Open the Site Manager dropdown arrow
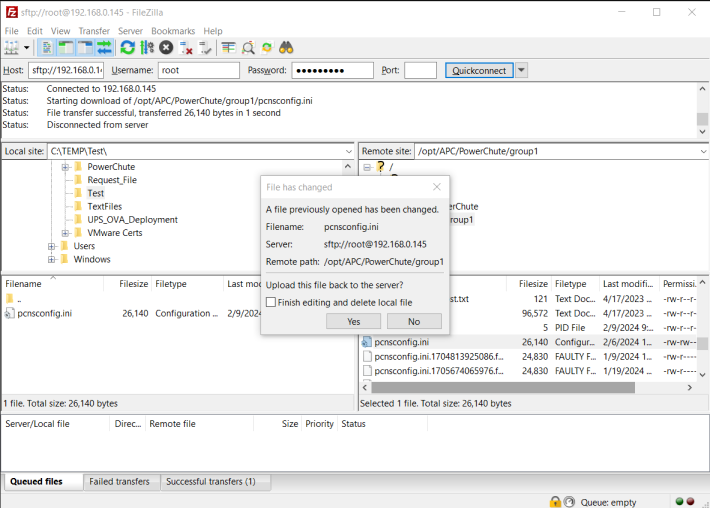The width and height of the screenshot is (710, 508). [x=27, y=48]
